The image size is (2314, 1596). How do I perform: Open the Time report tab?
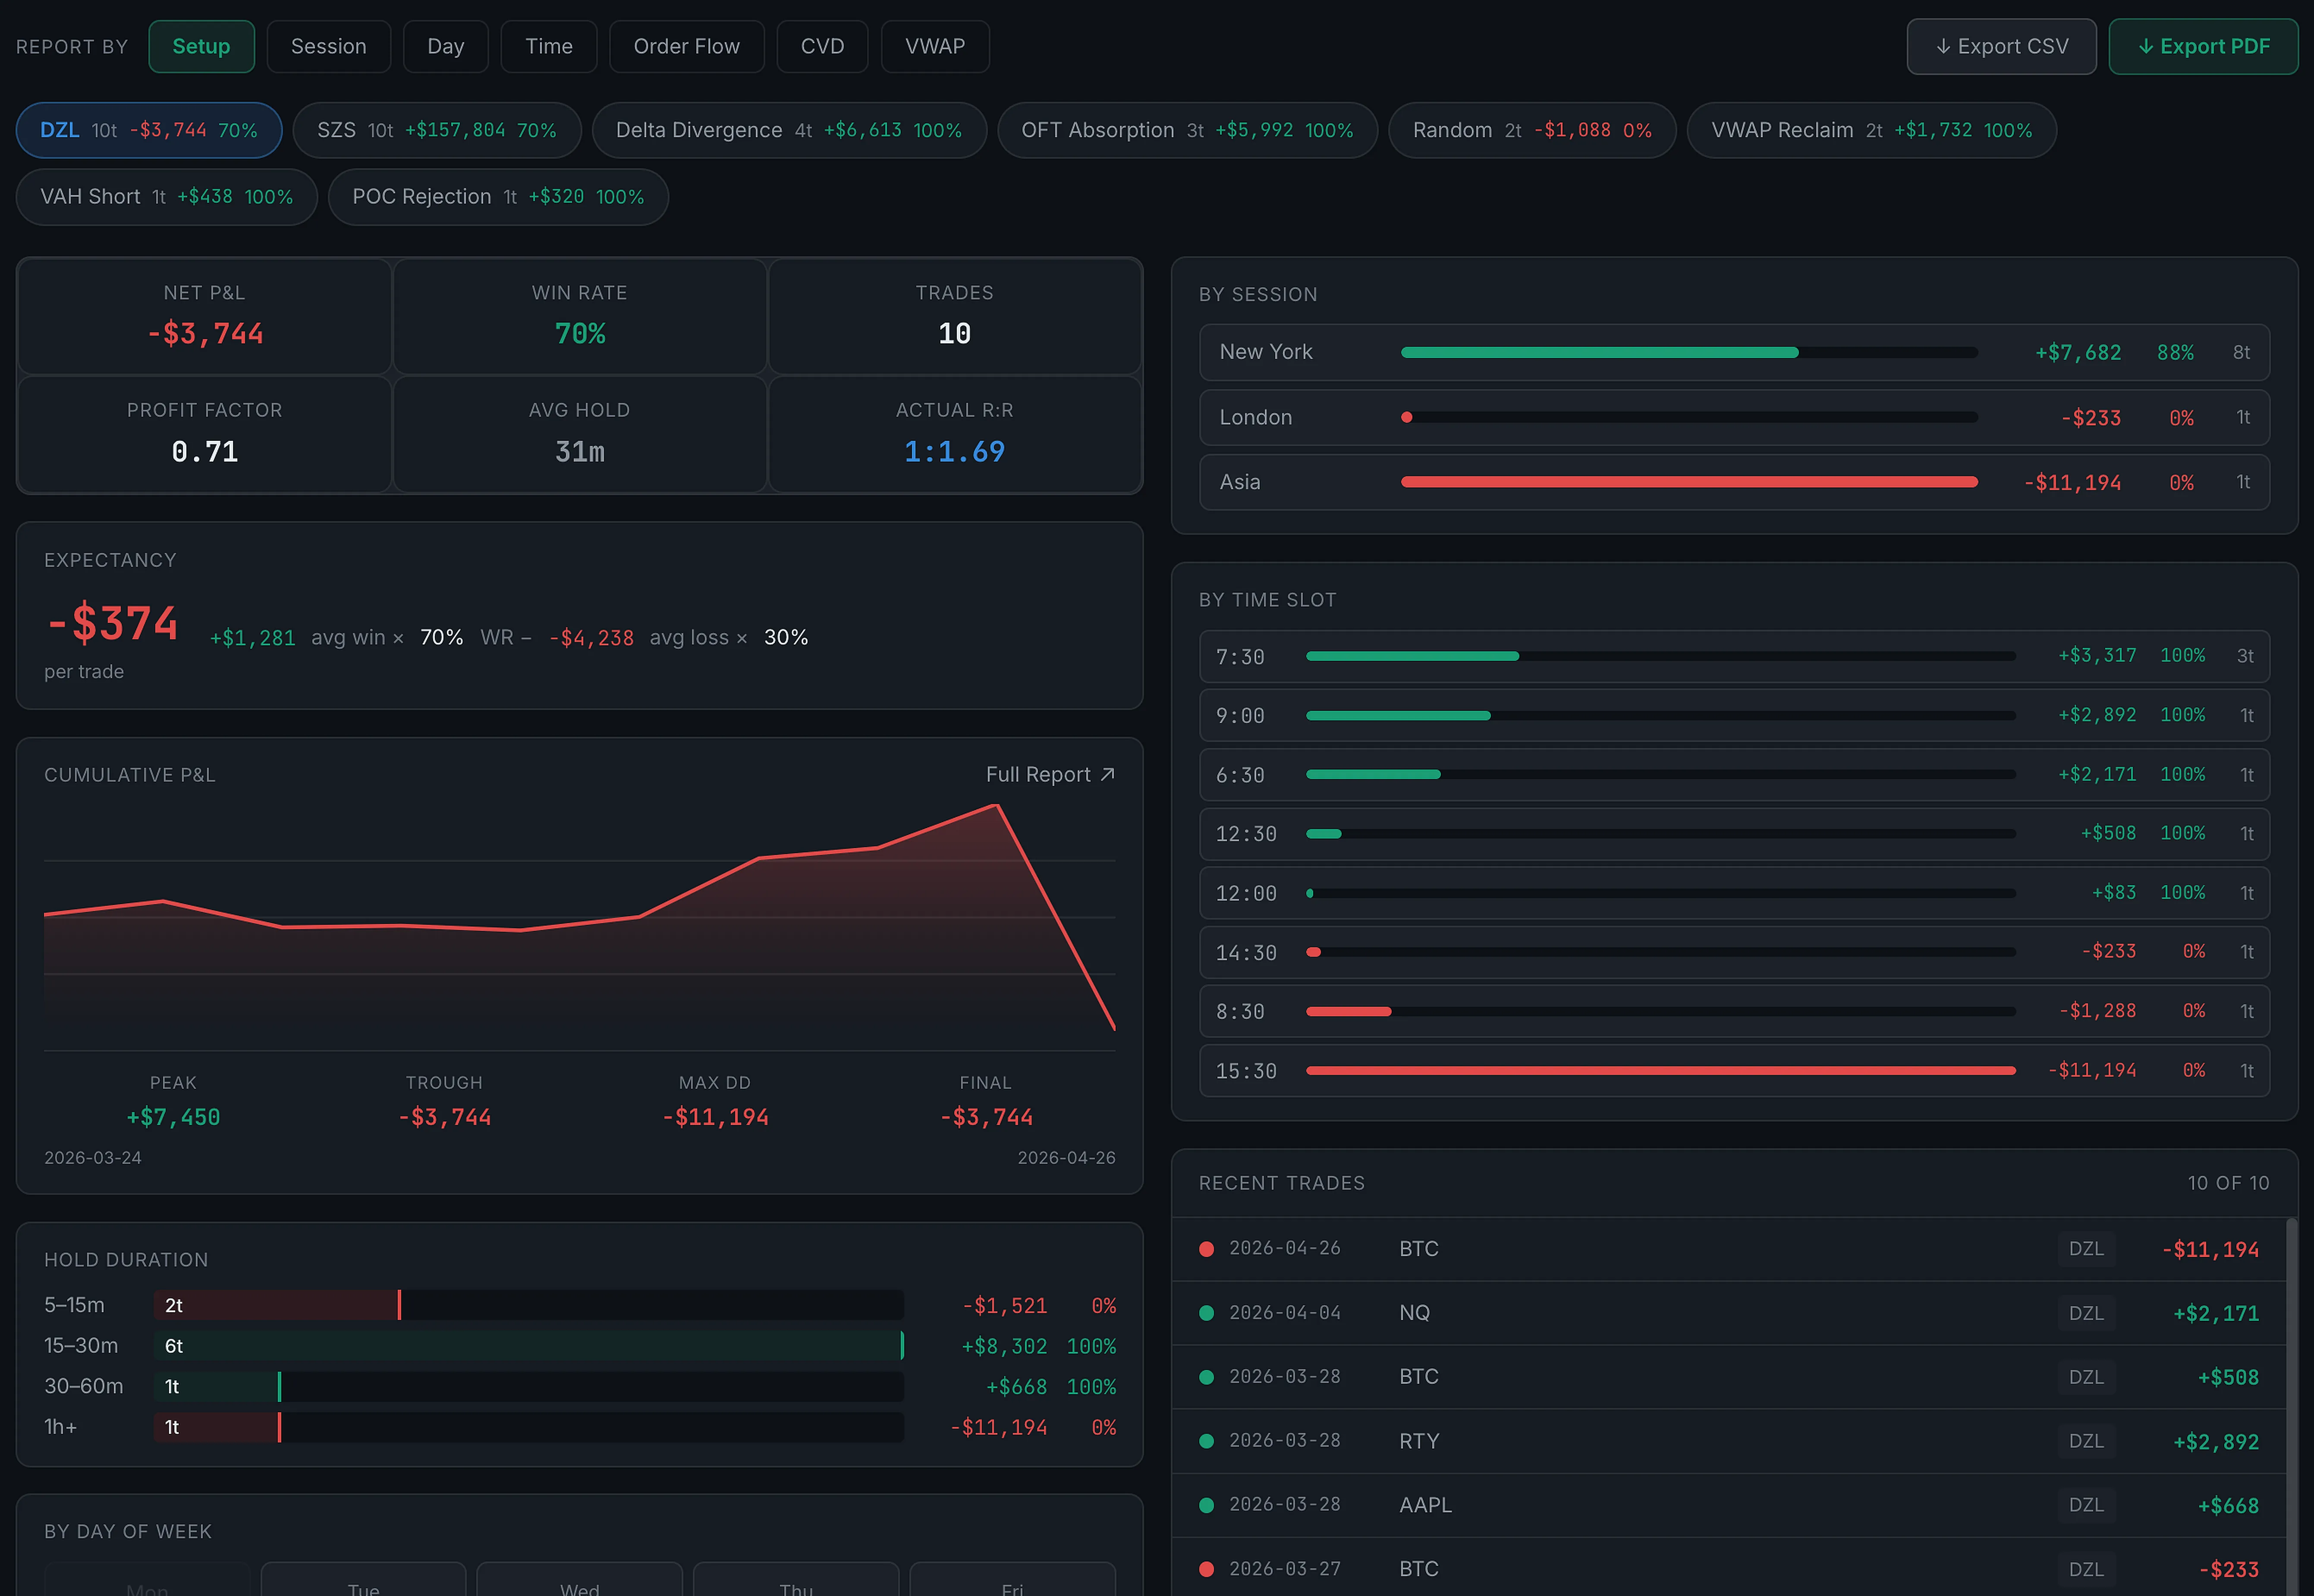pyautogui.click(x=549, y=46)
